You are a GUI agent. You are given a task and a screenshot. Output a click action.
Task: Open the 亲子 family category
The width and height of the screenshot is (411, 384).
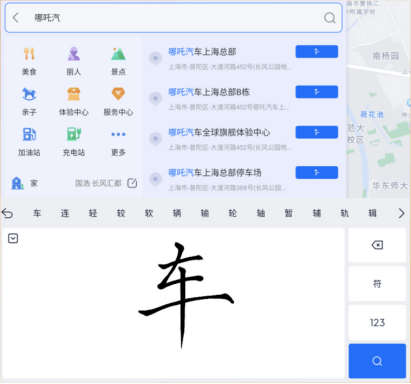pos(29,102)
